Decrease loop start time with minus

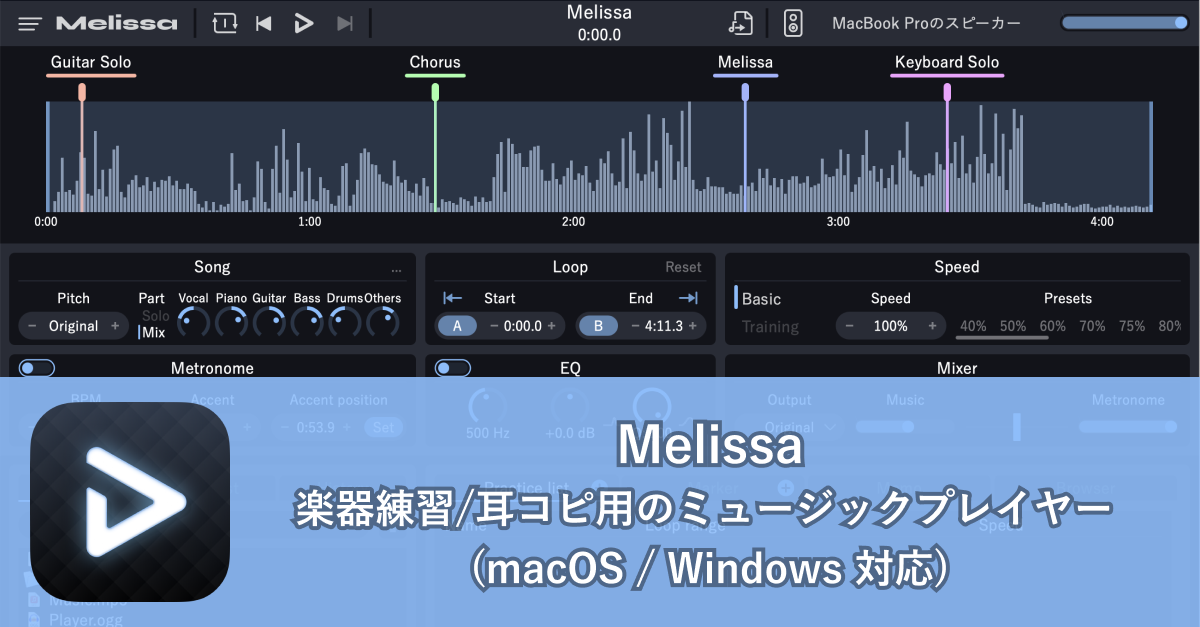tap(494, 326)
